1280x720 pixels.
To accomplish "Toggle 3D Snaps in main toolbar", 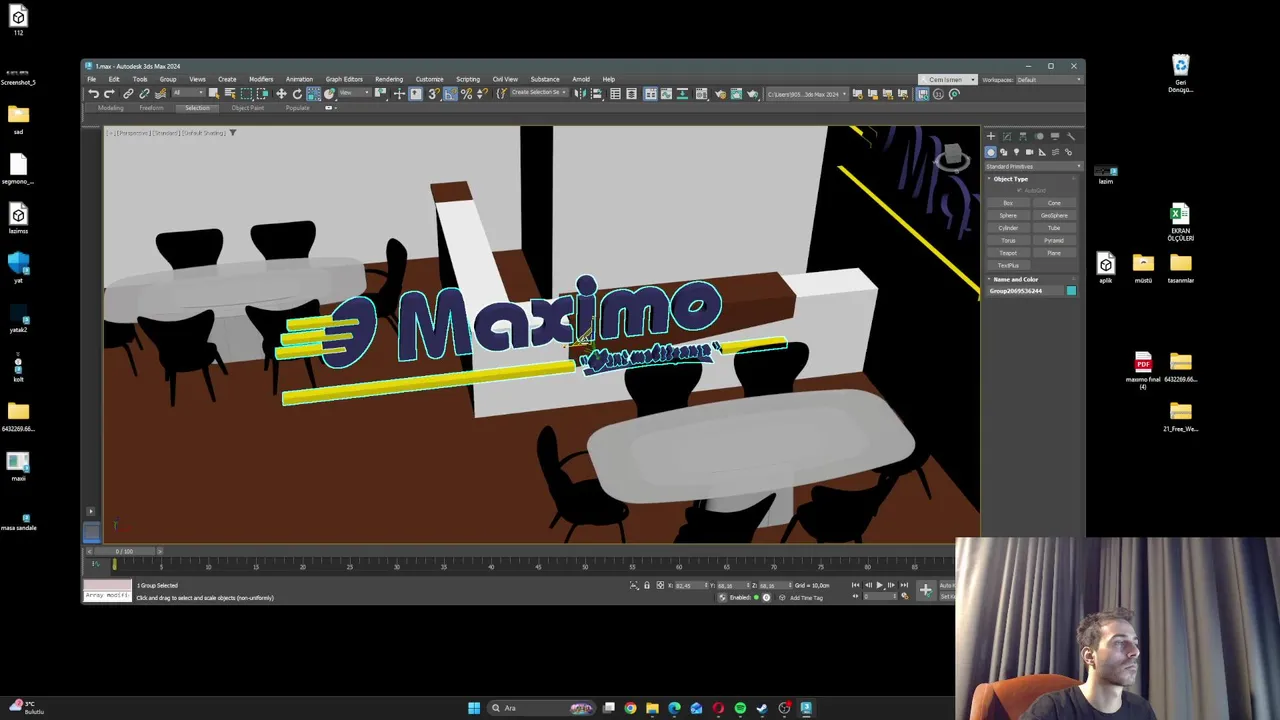I will [434, 94].
